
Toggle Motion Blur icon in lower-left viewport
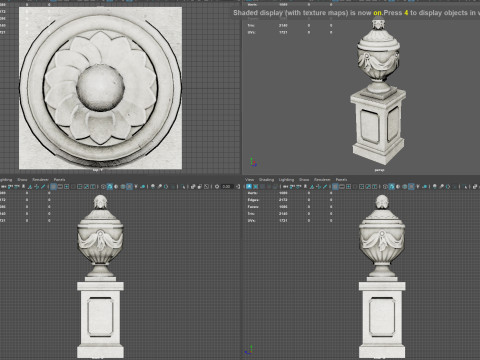click(159, 187)
